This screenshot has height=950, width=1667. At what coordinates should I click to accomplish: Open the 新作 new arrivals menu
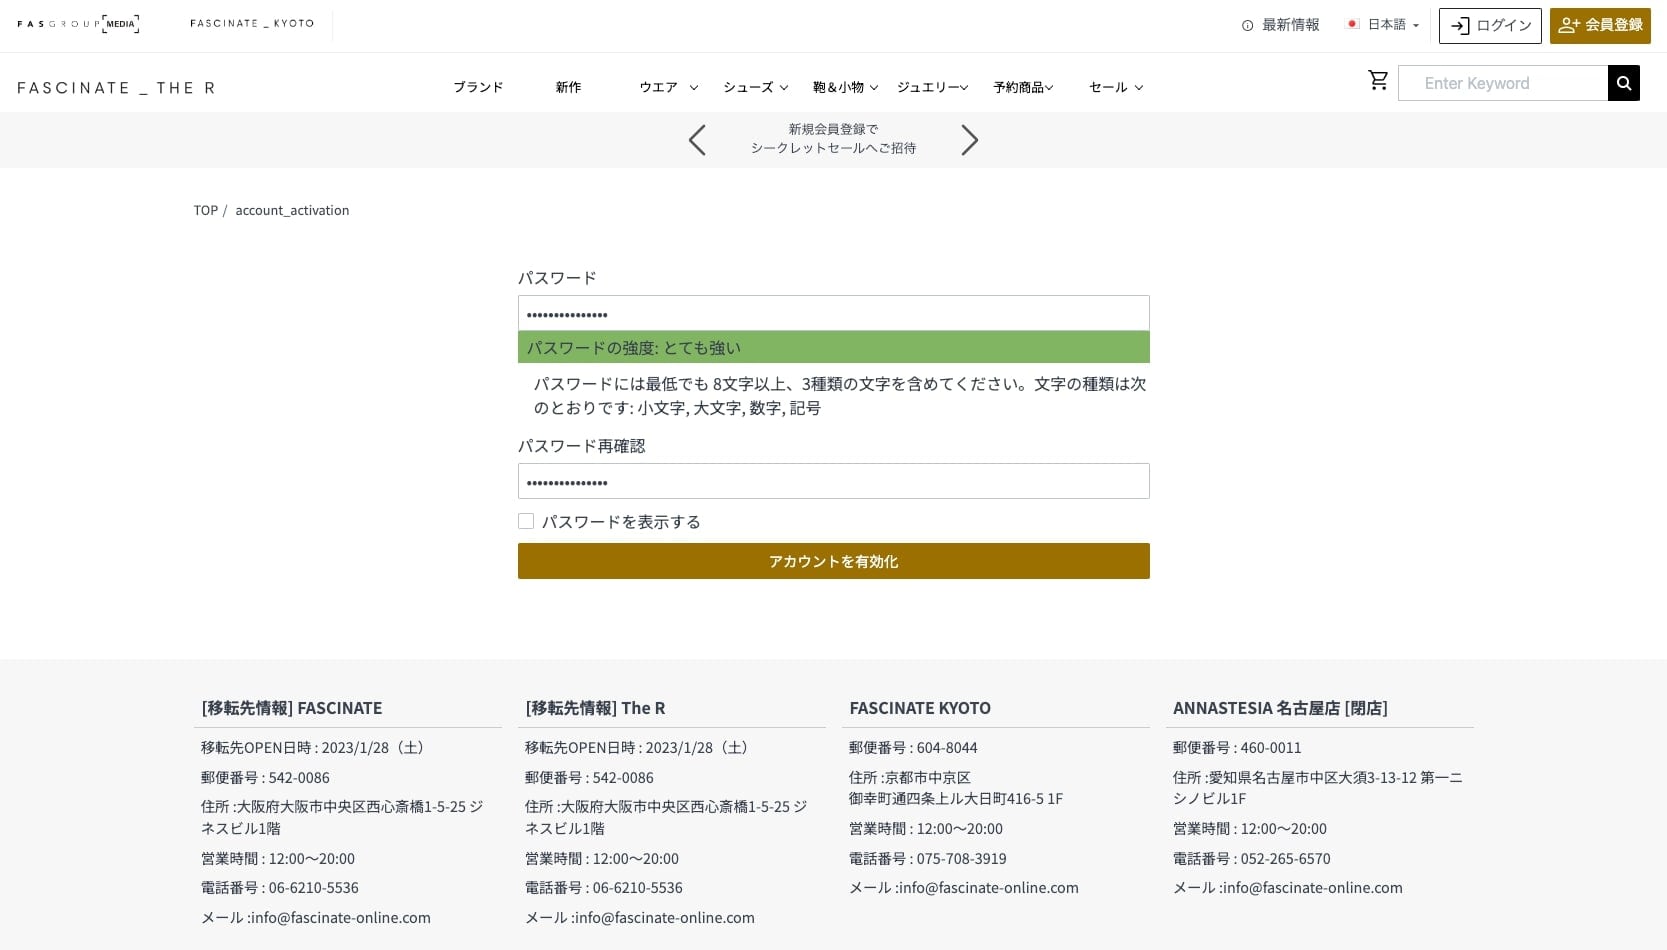(x=568, y=88)
